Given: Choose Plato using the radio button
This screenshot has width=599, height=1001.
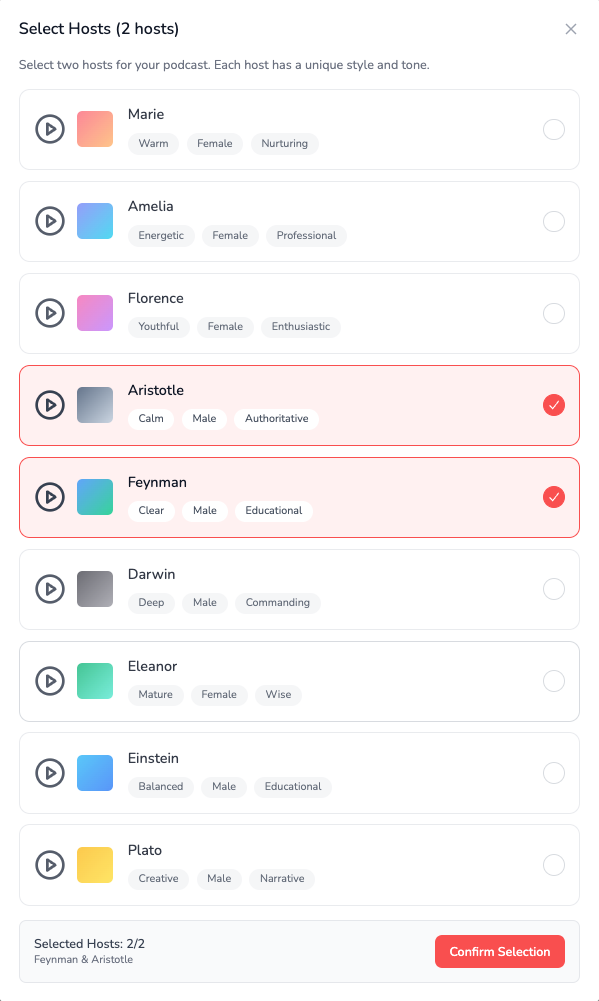Looking at the screenshot, I should 554,865.
